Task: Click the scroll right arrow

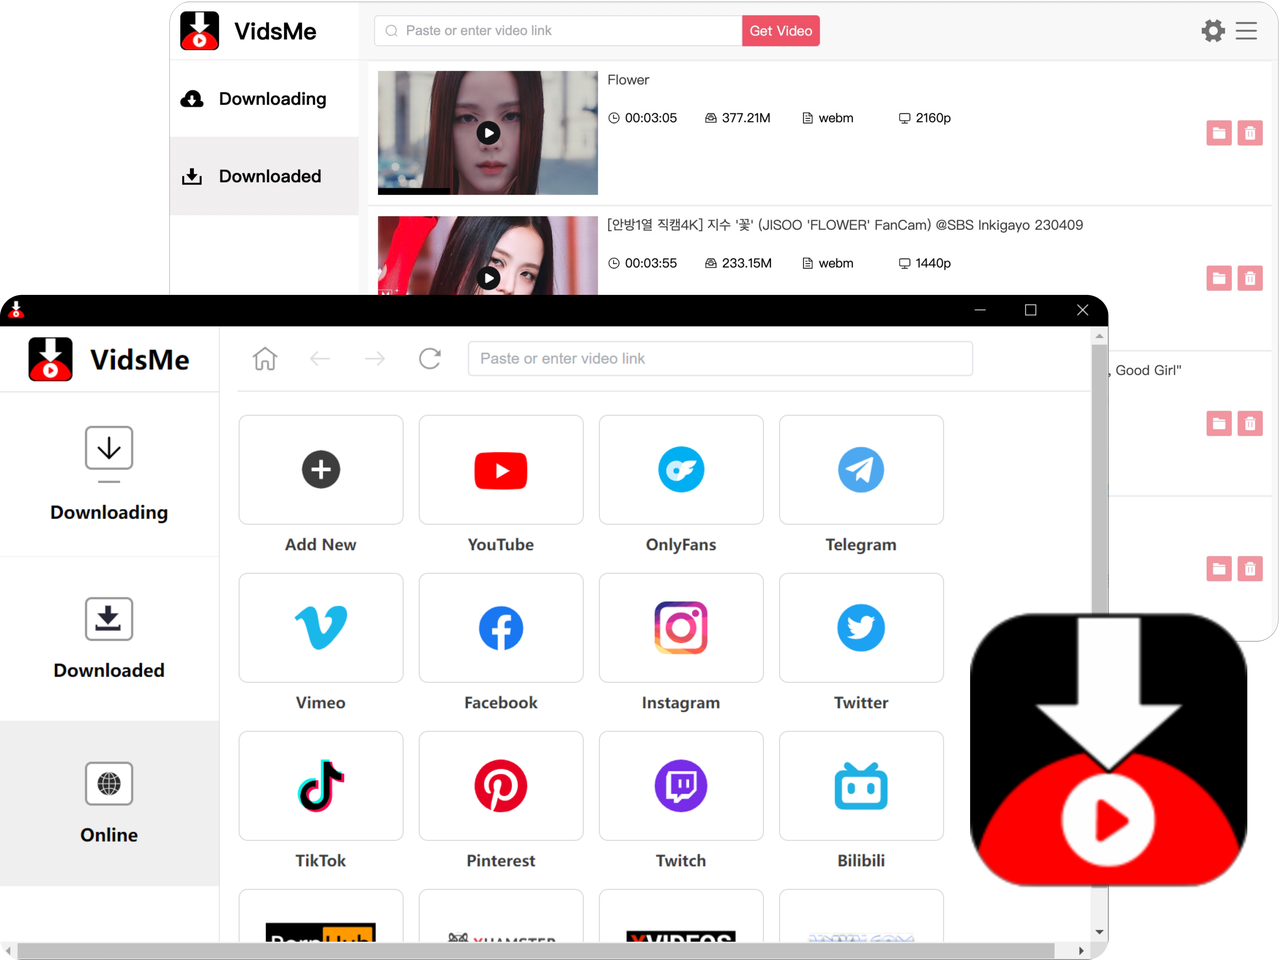Action: click(x=1081, y=950)
